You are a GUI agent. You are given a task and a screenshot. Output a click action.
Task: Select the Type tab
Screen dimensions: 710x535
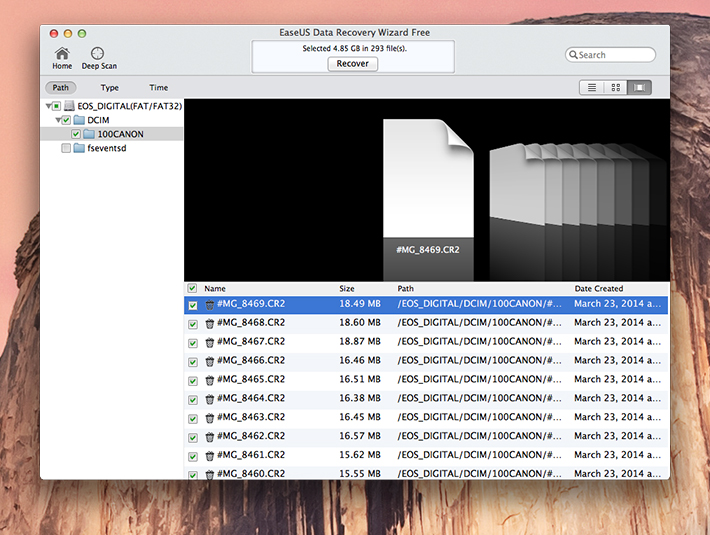pyautogui.click(x=110, y=87)
